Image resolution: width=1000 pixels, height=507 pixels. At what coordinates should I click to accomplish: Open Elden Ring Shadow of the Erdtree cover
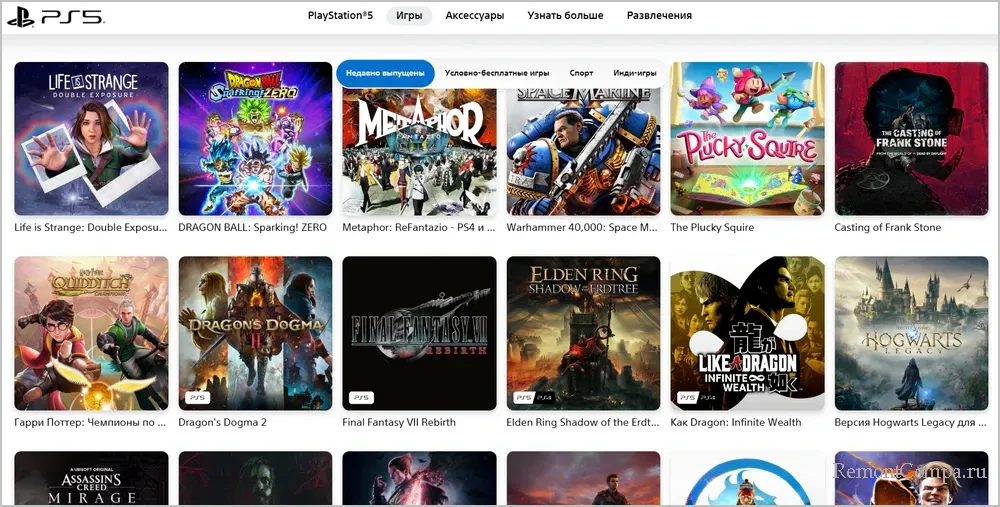tap(583, 333)
